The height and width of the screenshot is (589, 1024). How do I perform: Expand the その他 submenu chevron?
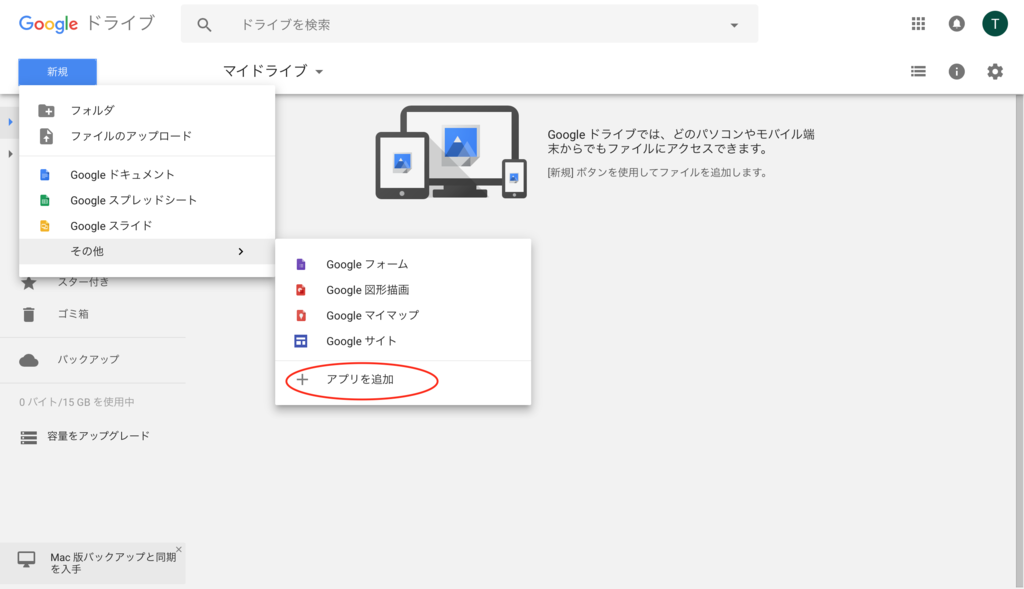(x=240, y=251)
